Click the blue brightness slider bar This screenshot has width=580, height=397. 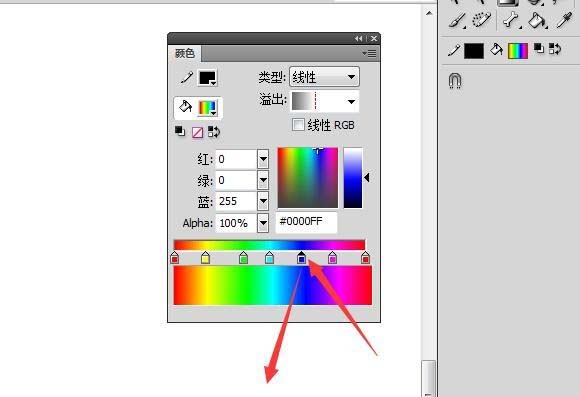353,178
